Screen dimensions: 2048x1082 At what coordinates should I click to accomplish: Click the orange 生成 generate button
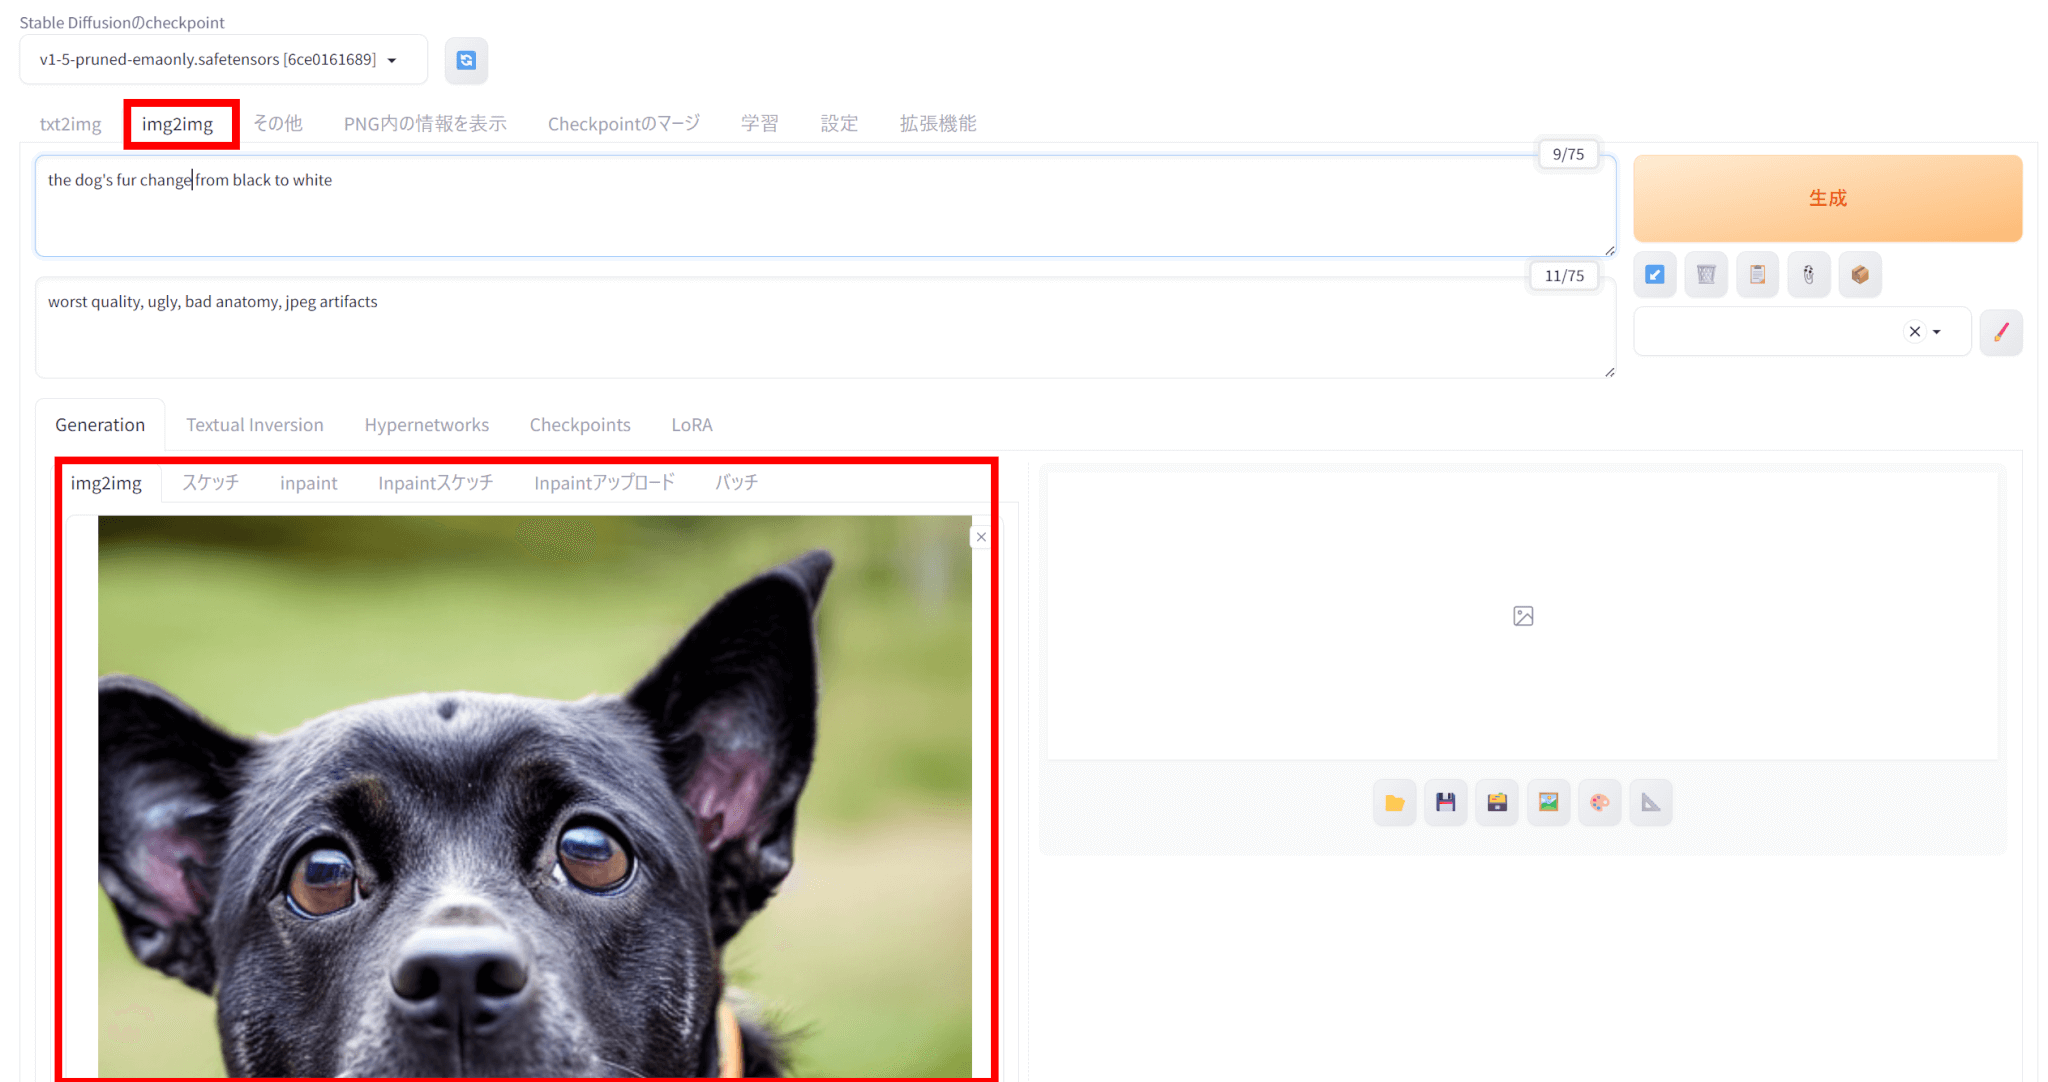tap(1828, 198)
